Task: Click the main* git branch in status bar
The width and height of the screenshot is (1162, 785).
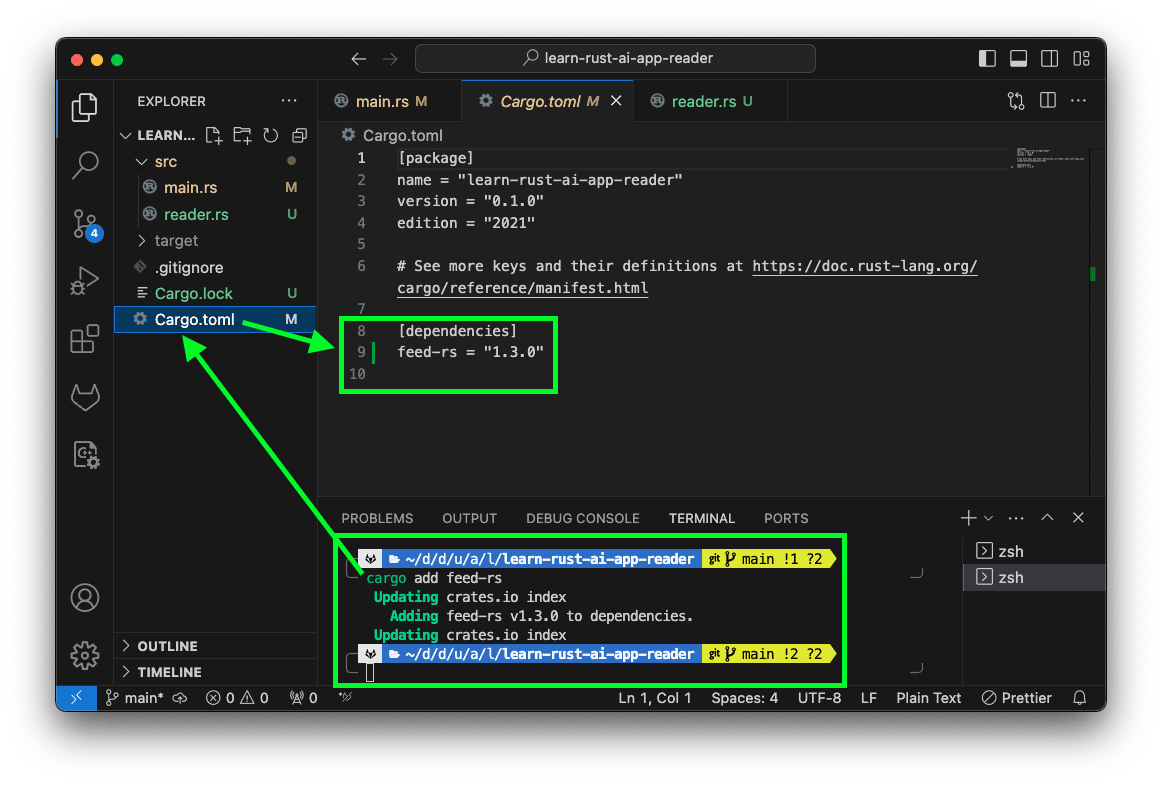Action: pos(135,698)
